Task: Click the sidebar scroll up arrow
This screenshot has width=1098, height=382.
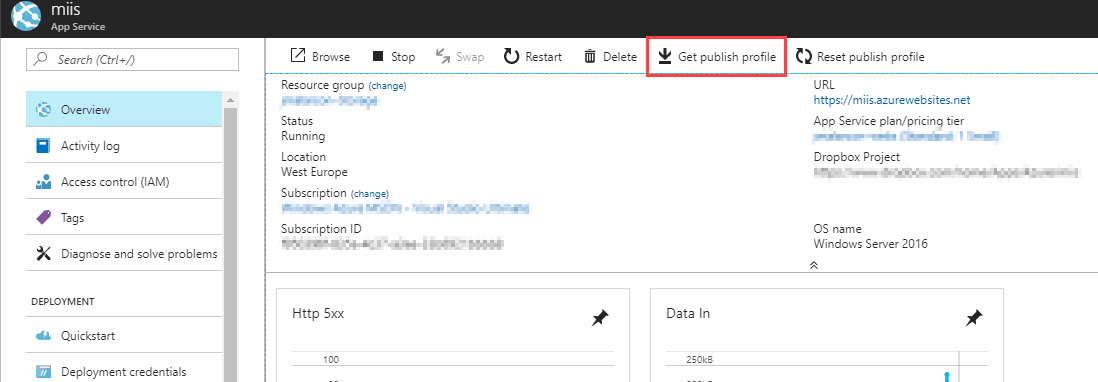Action: [x=229, y=100]
